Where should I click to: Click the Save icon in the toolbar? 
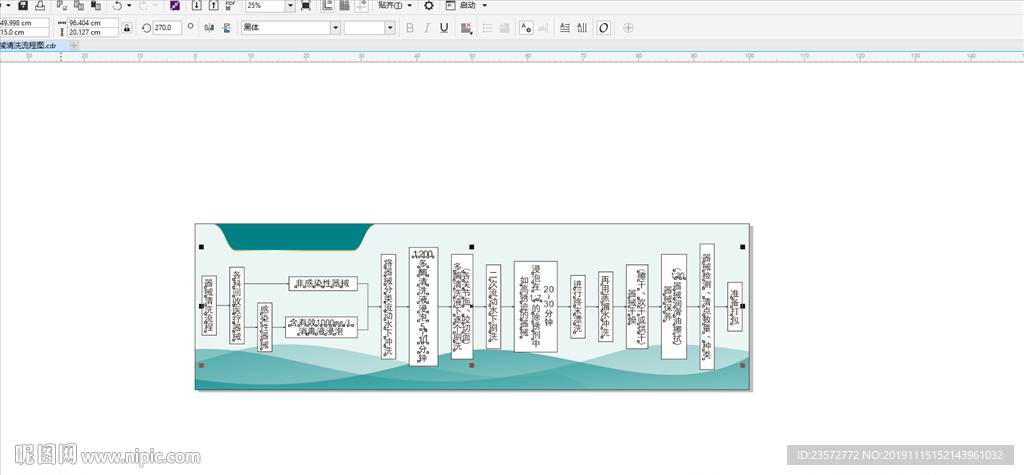tap(22, 6)
